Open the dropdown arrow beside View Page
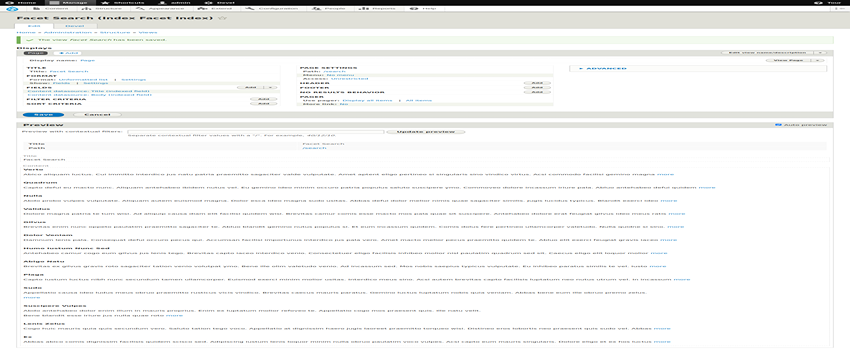The height and width of the screenshot is (360, 850). (x=818, y=60)
